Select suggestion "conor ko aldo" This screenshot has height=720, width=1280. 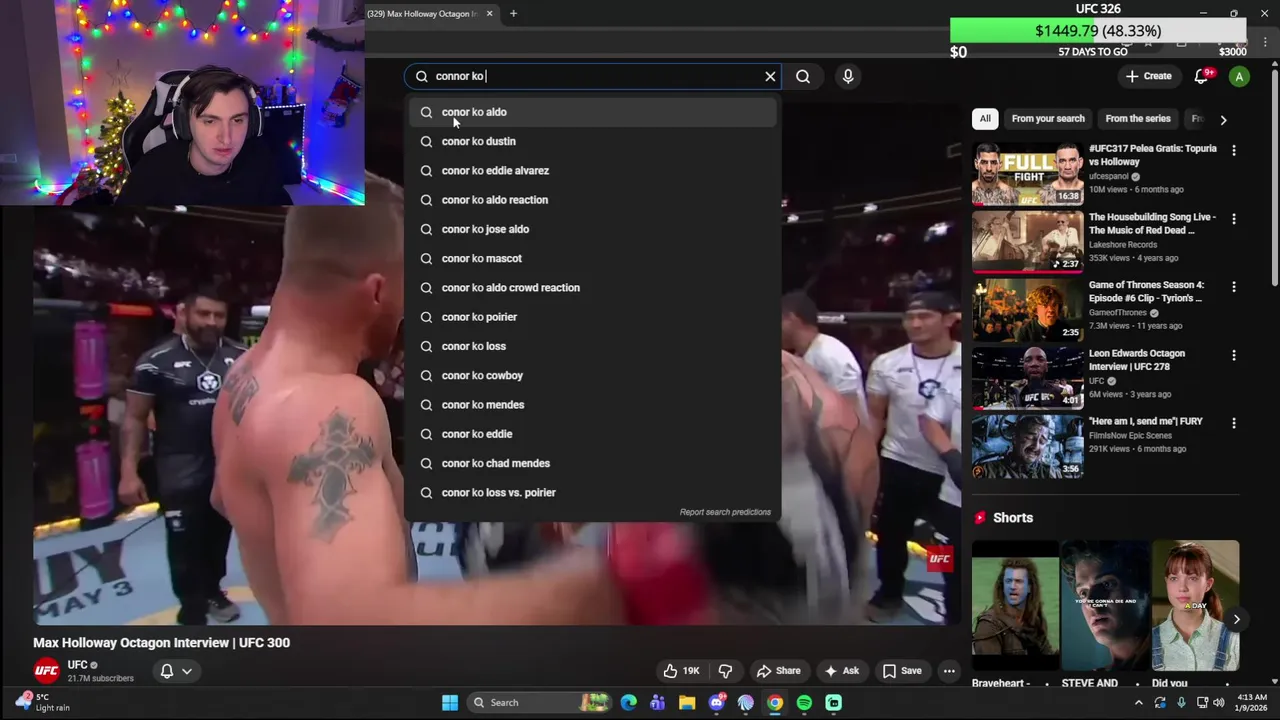(x=592, y=112)
